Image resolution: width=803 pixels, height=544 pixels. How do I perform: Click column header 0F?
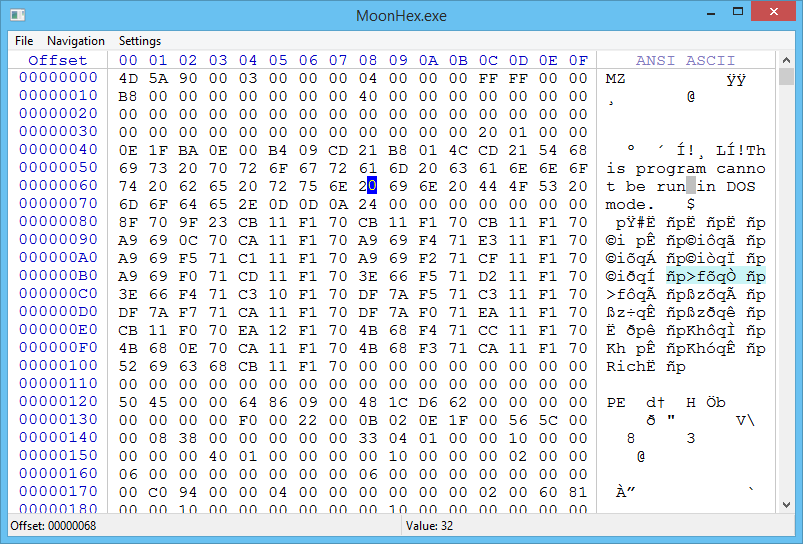[x=578, y=60]
